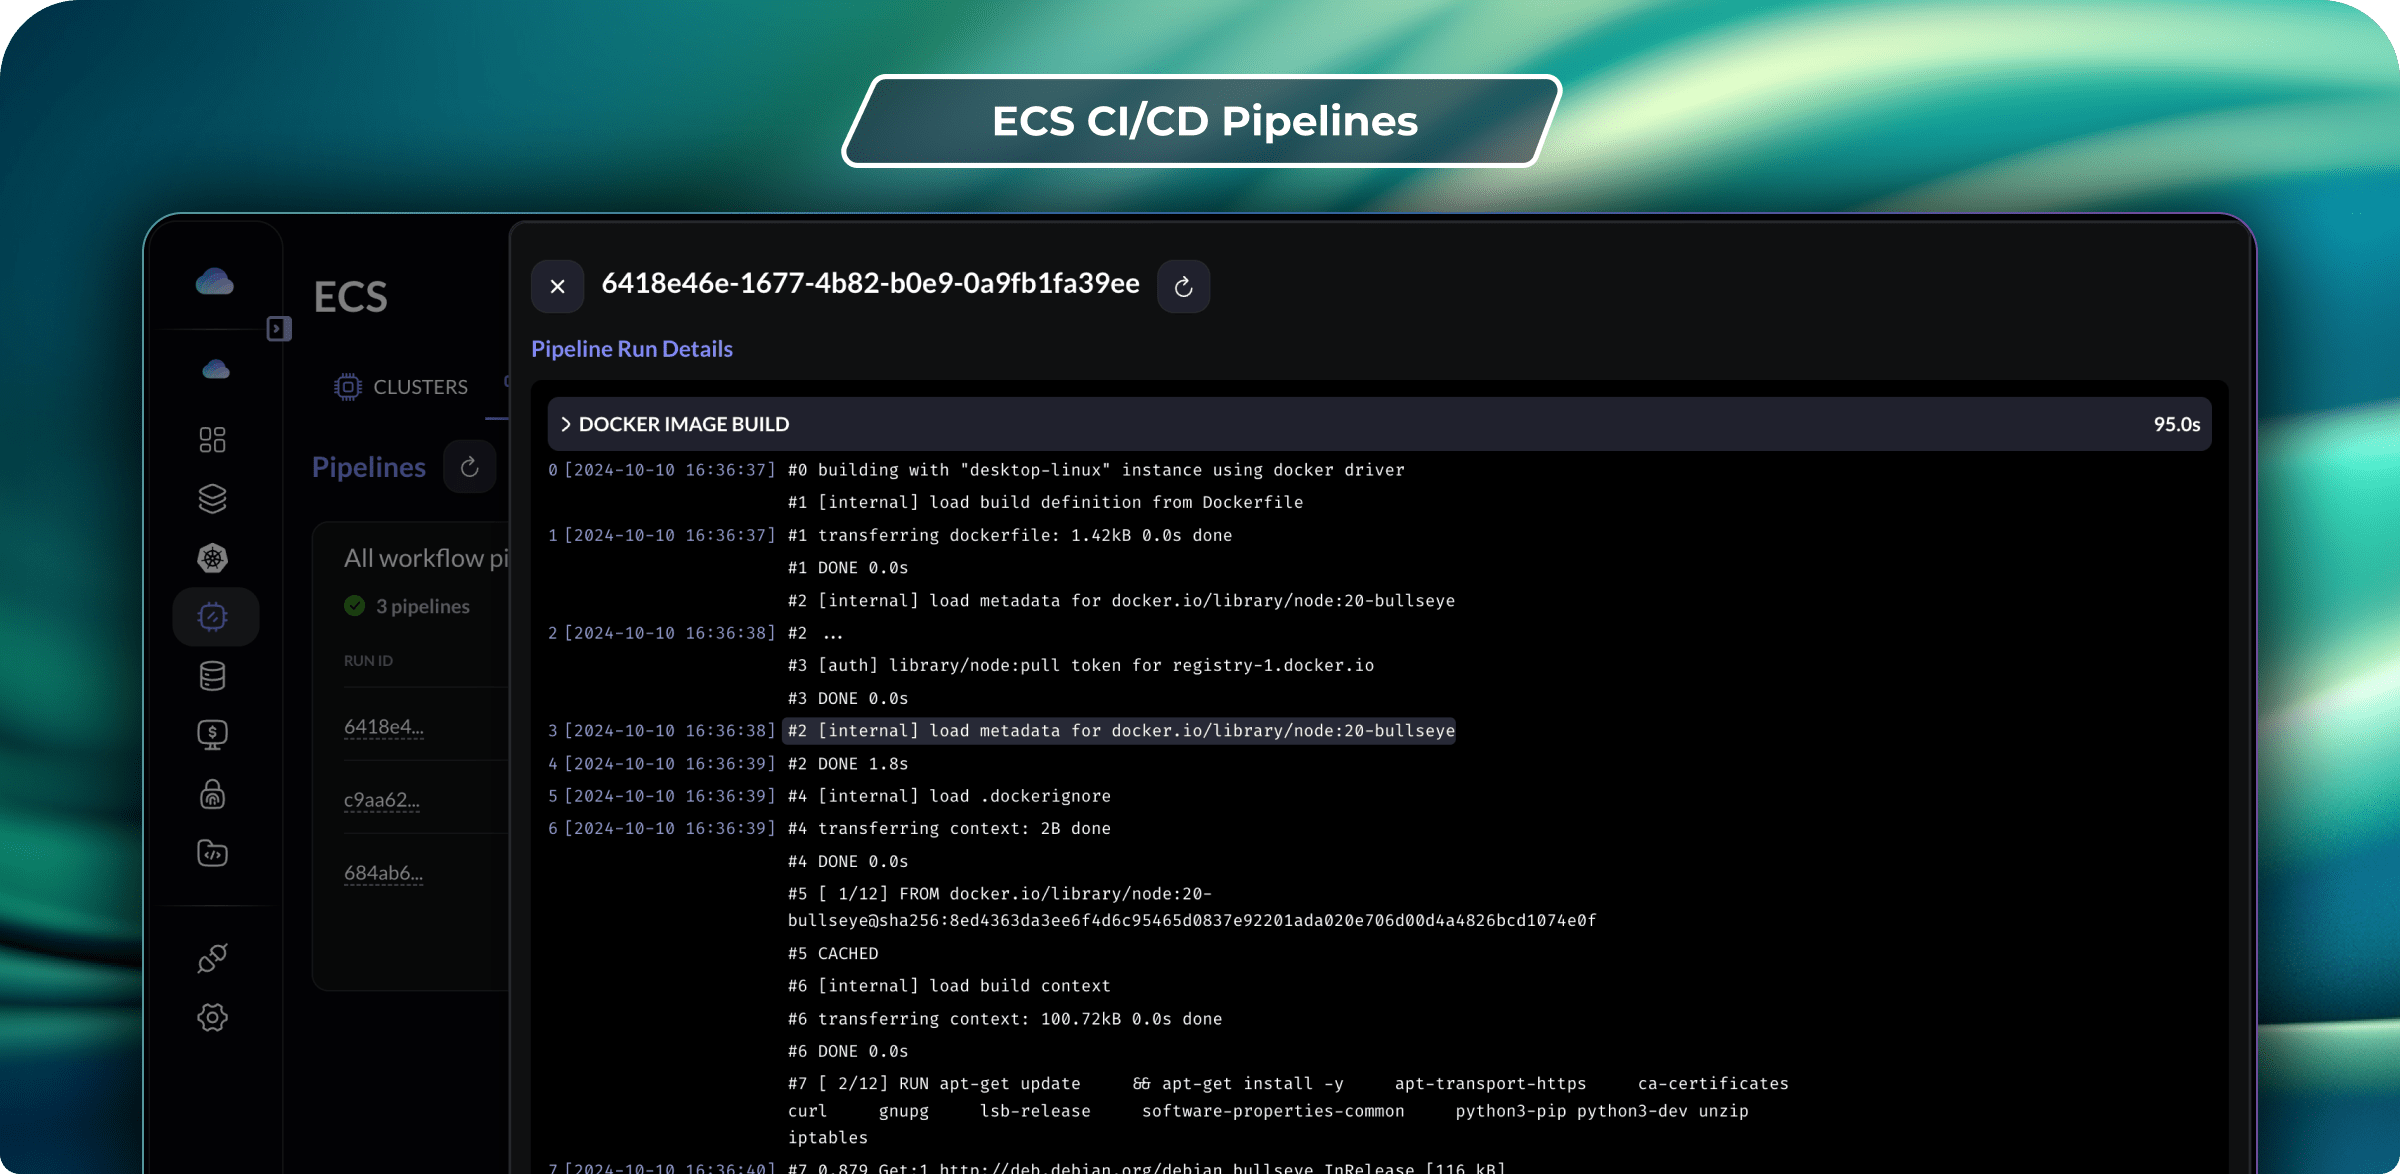Viewport: 2400px width, 1174px height.
Task: Open pipeline run c9aa62
Action: (x=381, y=800)
